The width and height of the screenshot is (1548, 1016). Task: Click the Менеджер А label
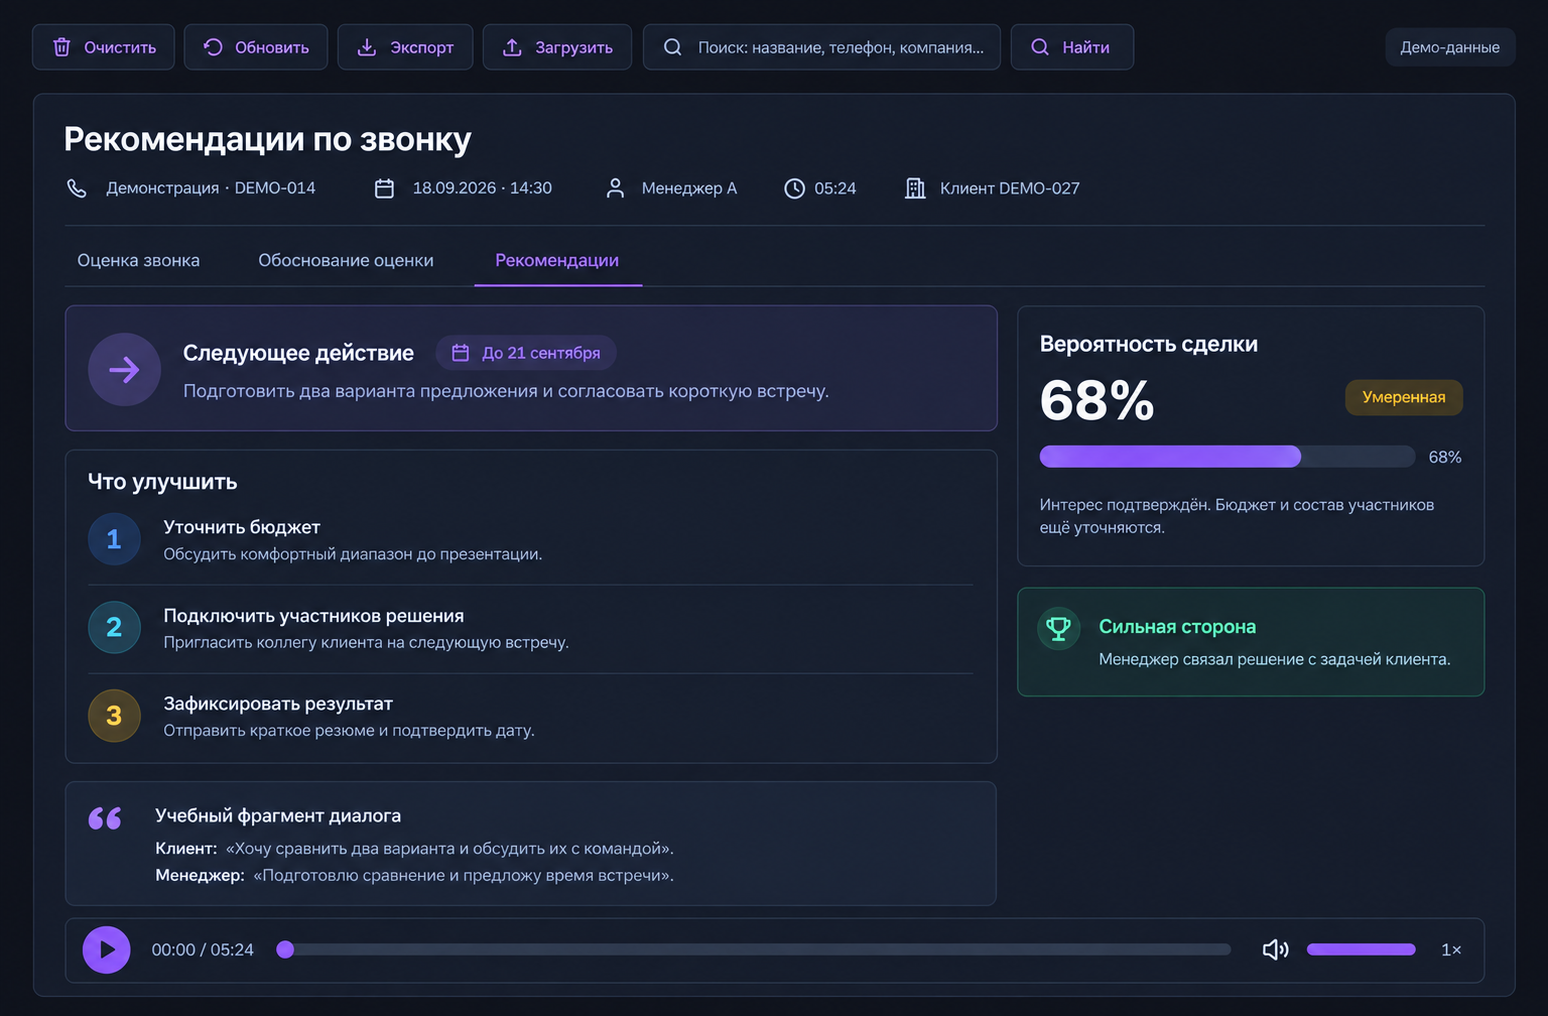pyautogui.click(x=689, y=188)
